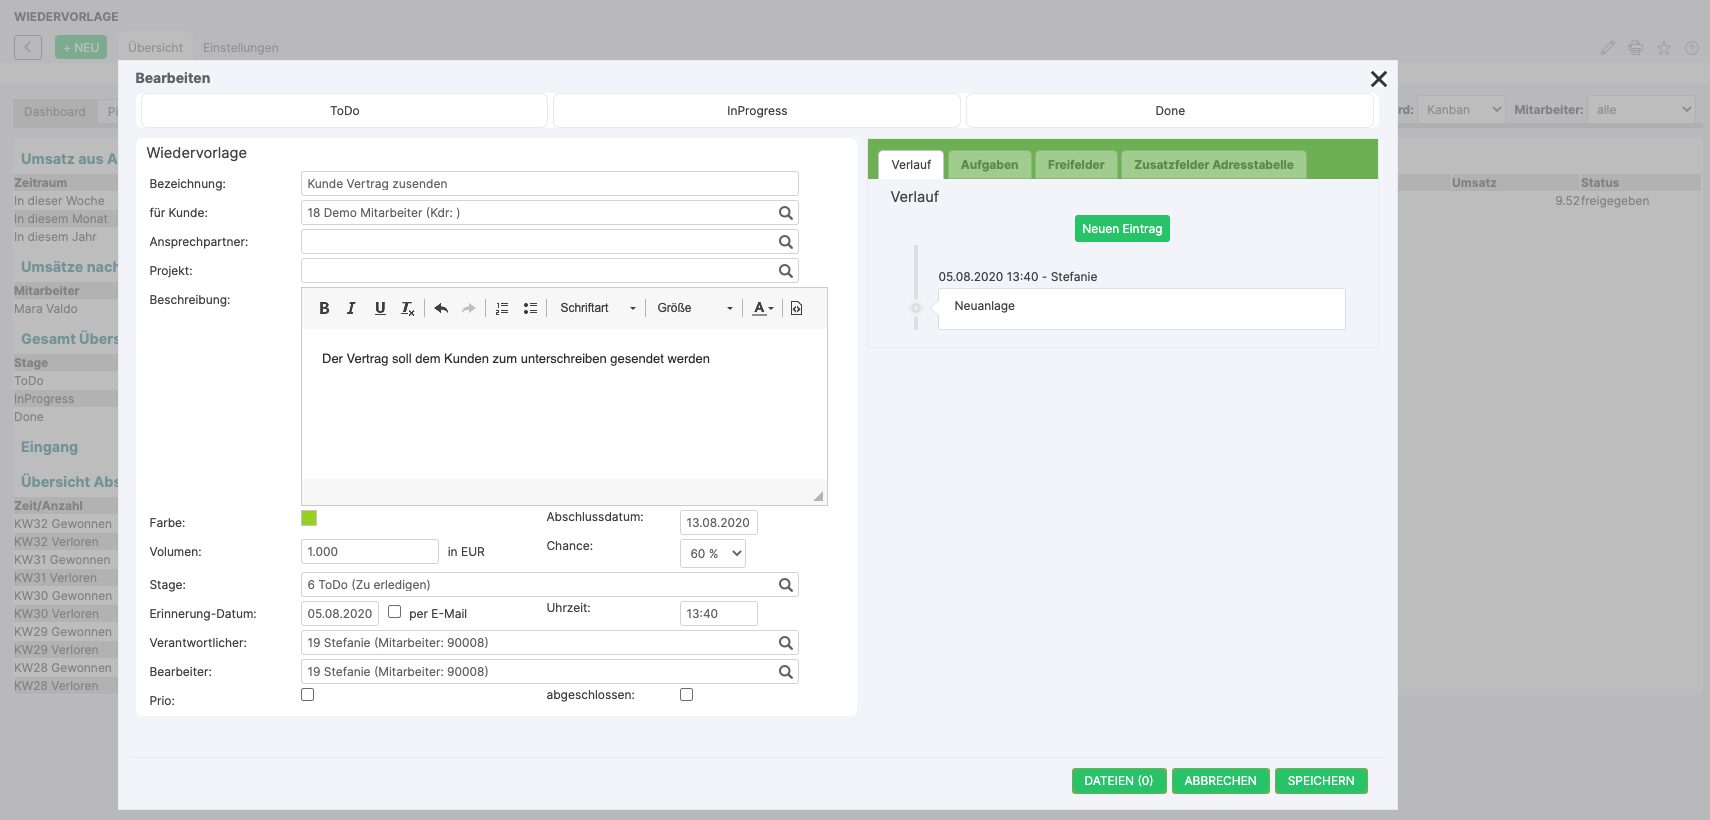Click the Bezeichnung text field
Image resolution: width=1710 pixels, height=820 pixels.
549,184
